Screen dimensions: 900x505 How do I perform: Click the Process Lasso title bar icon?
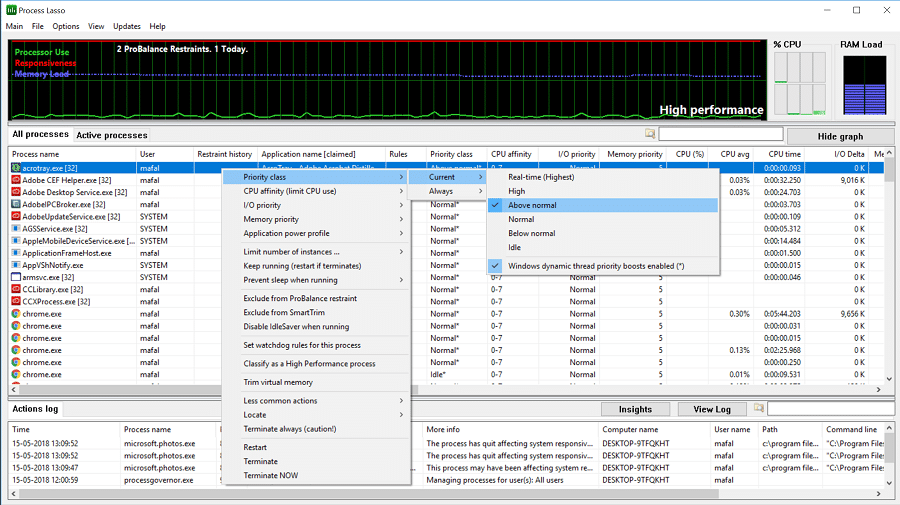point(11,10)
